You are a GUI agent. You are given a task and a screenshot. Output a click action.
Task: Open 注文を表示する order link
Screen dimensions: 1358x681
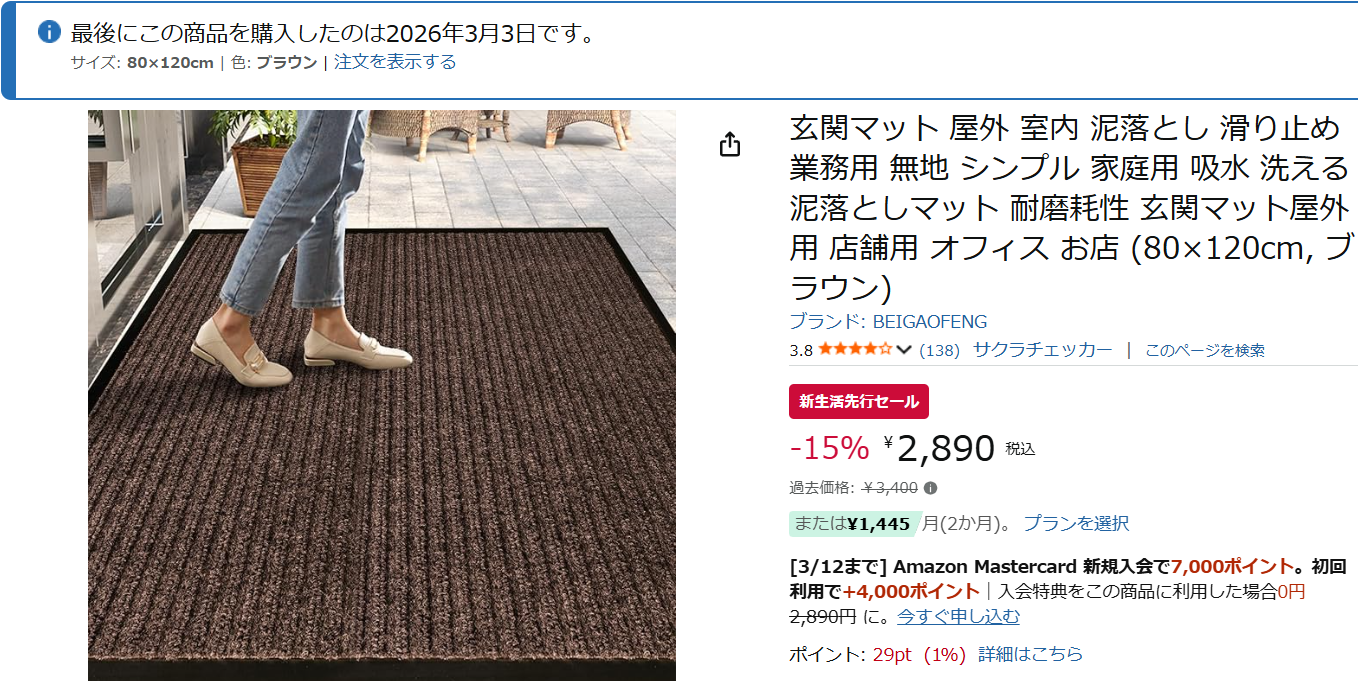point(395,62)
